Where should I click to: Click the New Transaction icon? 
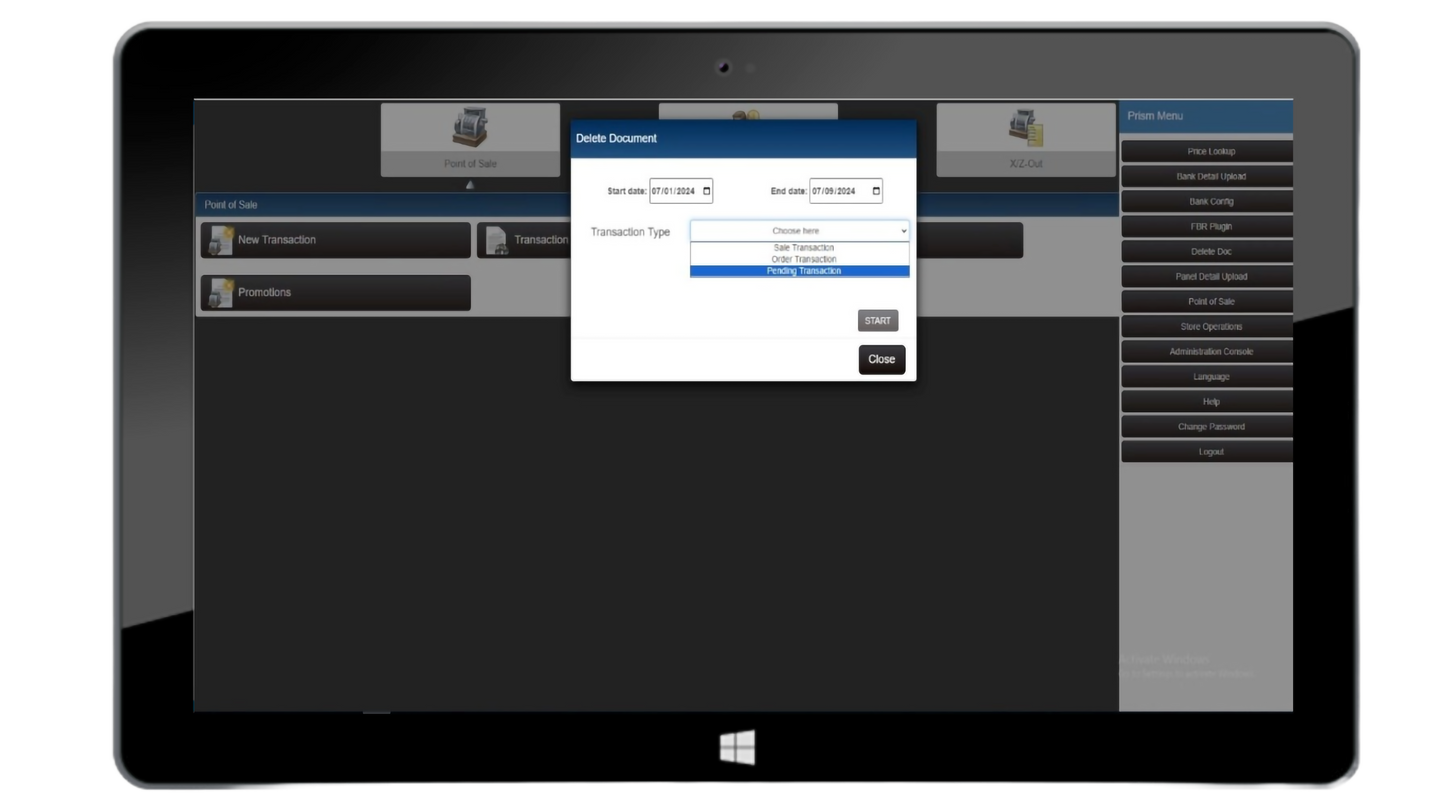(x=221, y=240)
